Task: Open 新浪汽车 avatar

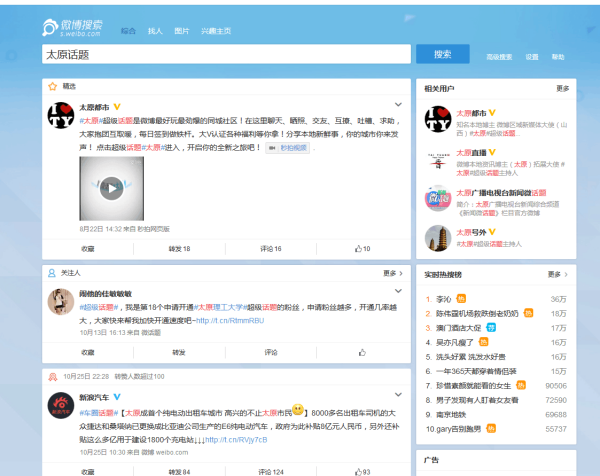Action: [61, 405]
